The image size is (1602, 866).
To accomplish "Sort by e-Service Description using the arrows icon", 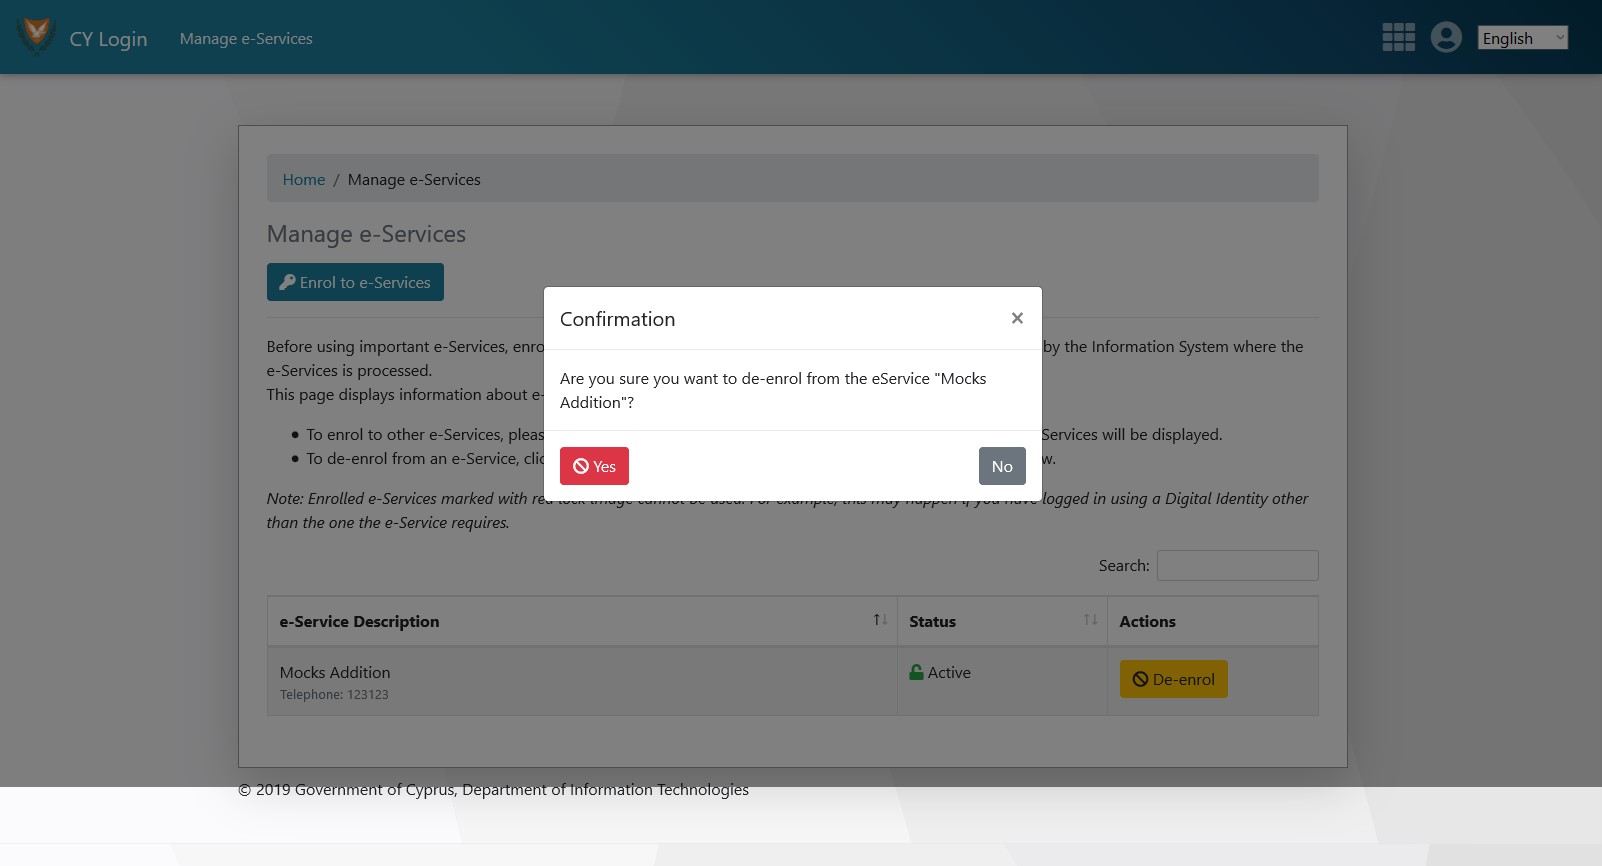I will pyautogui.click(x=880, y=620).
